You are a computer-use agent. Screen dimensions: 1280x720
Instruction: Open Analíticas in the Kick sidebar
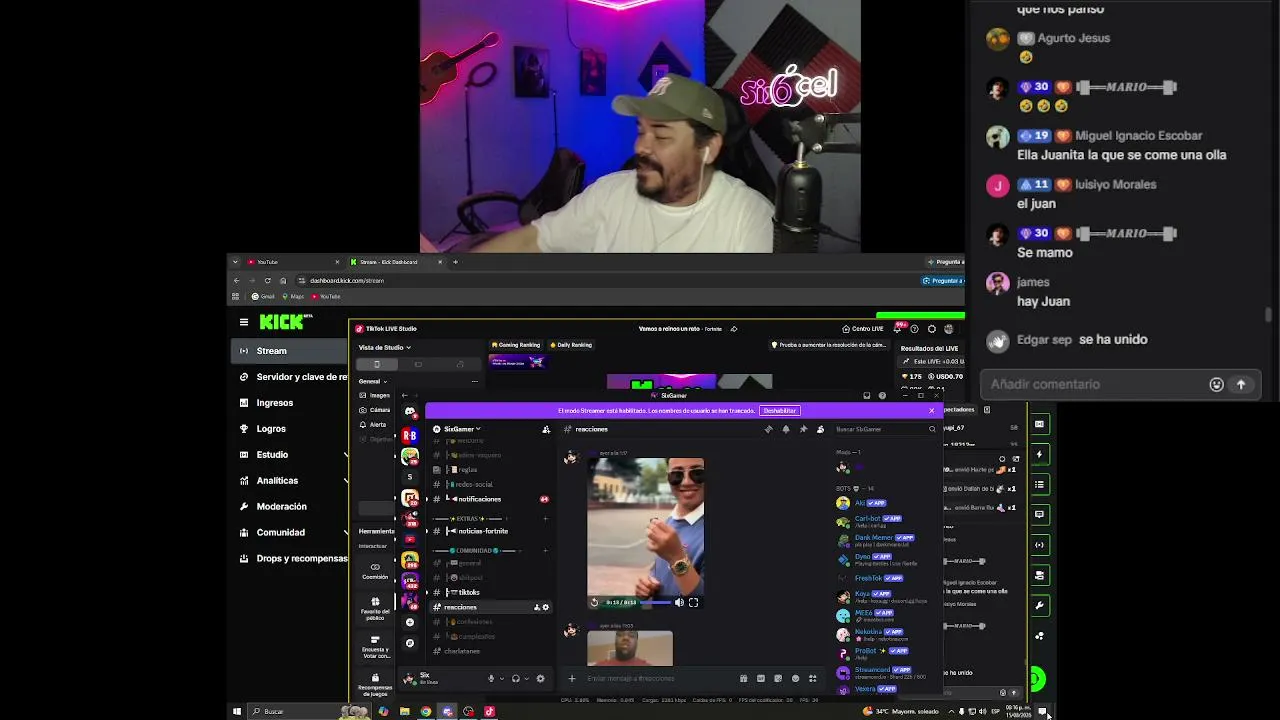click(x=290, y=481)
